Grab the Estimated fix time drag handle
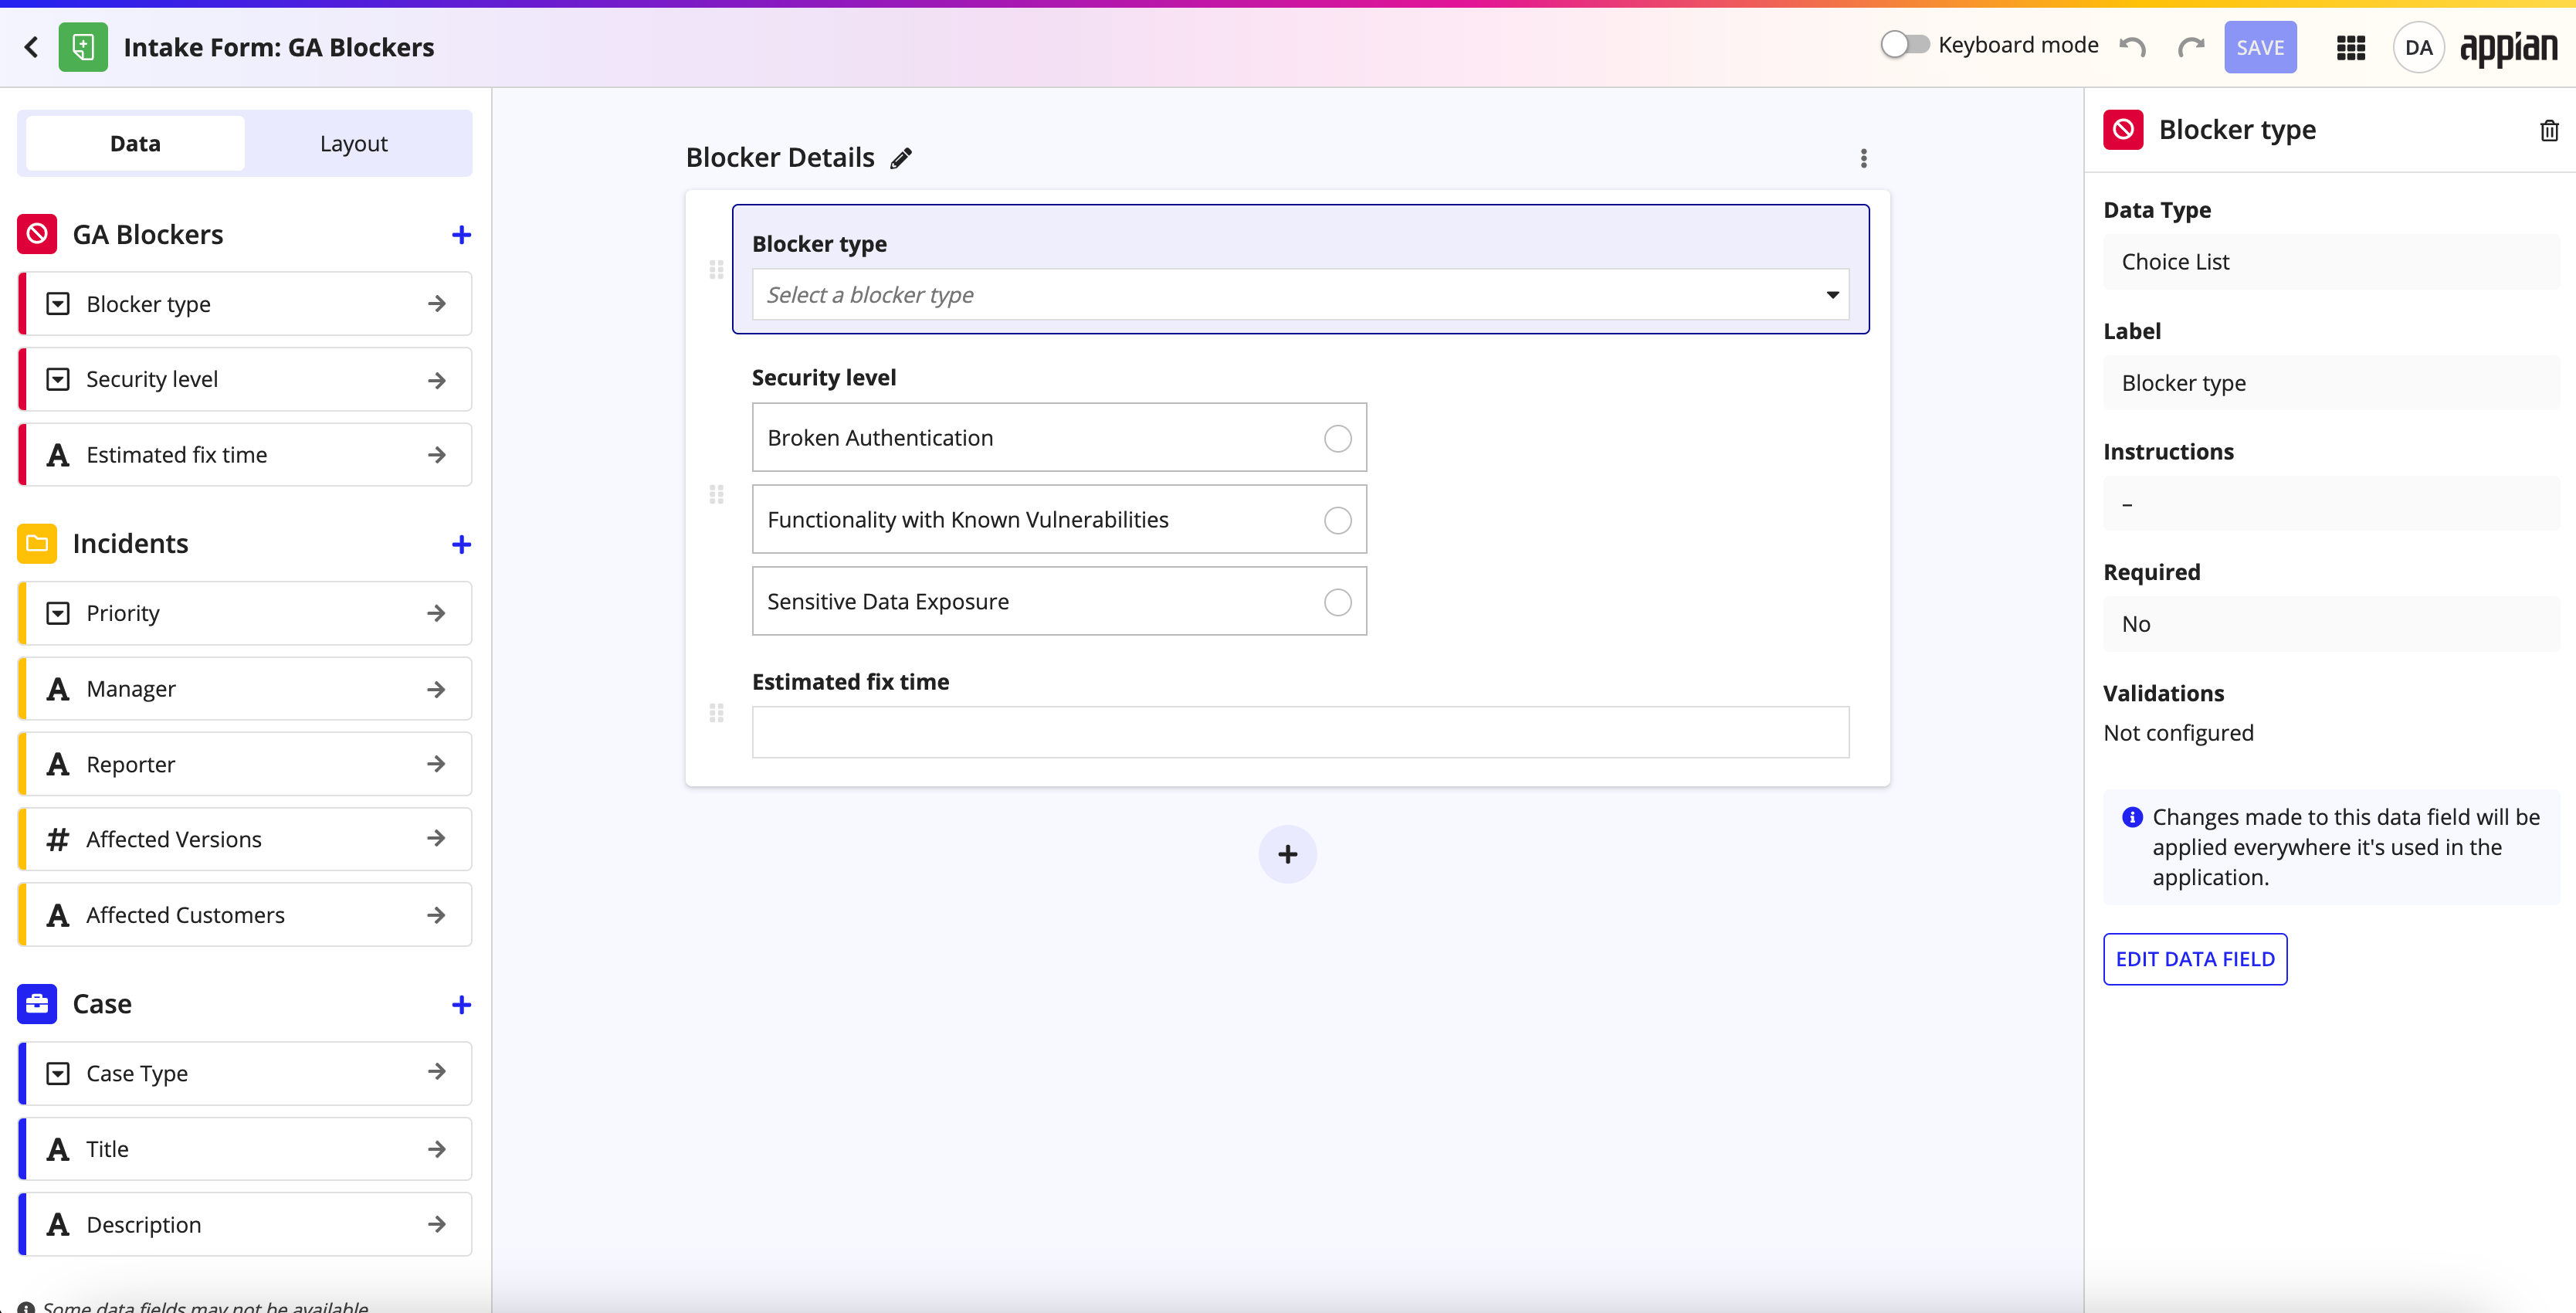 pyautogui.click(x=716, y=712)
